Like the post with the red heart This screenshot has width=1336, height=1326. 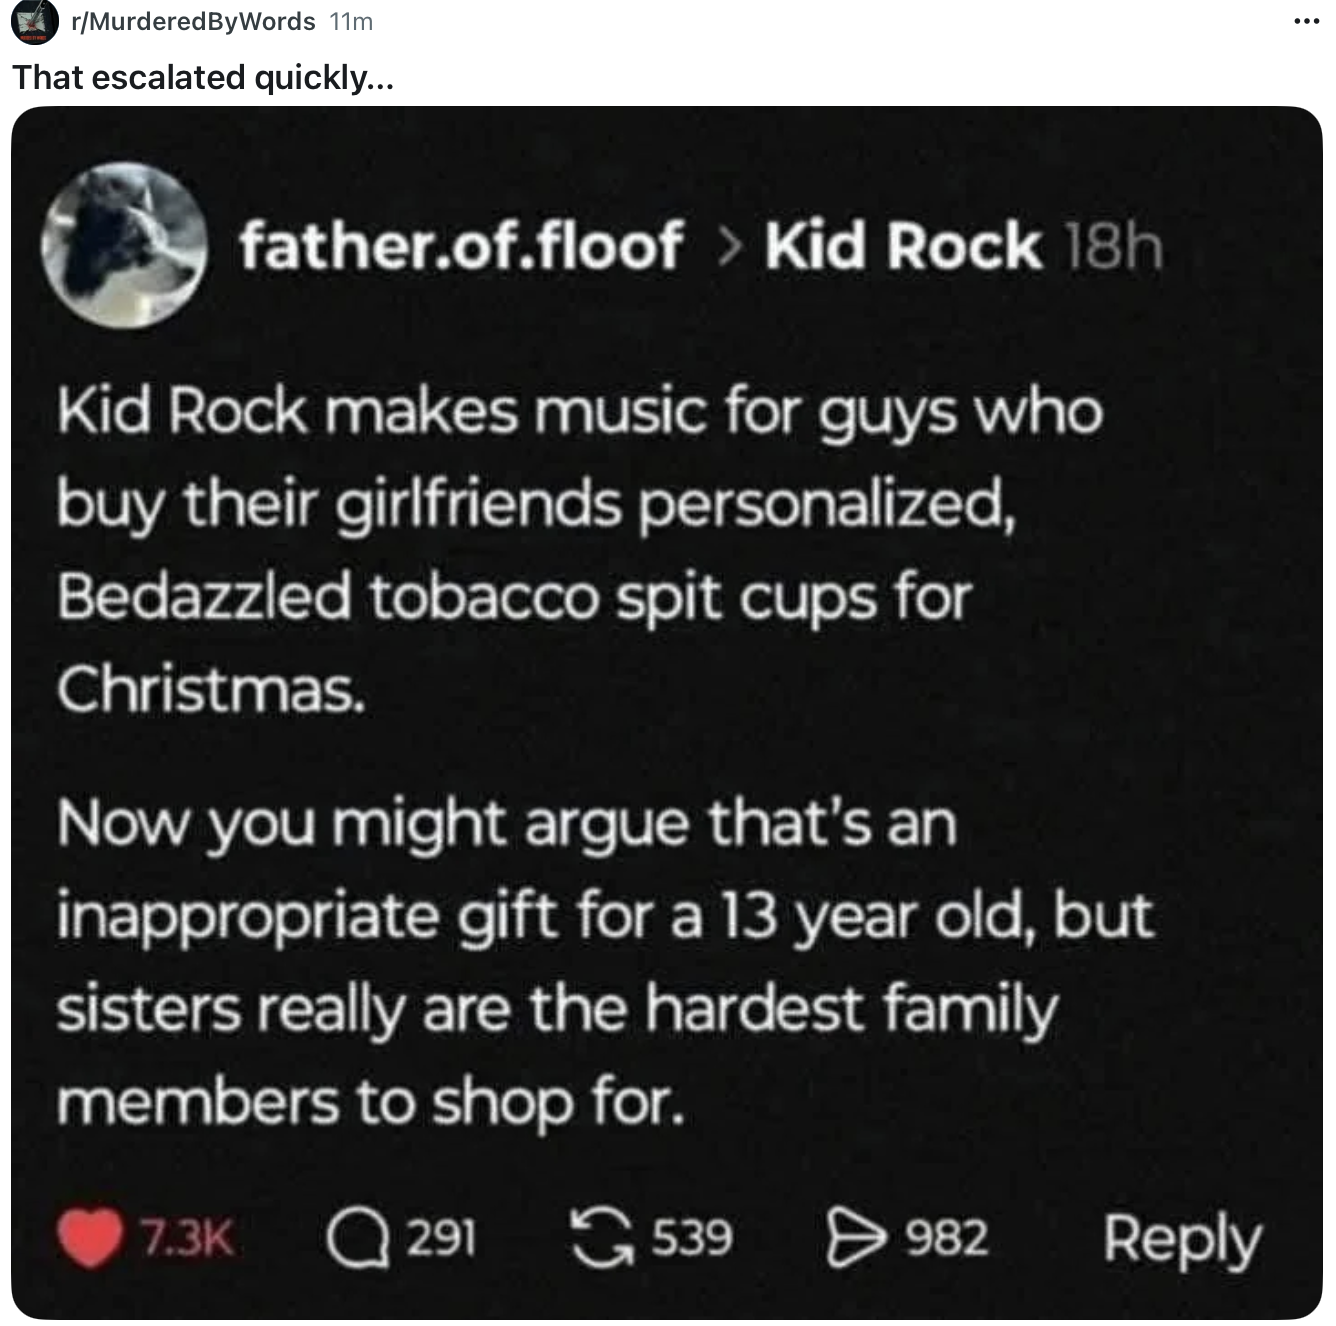click(88, 1239)
